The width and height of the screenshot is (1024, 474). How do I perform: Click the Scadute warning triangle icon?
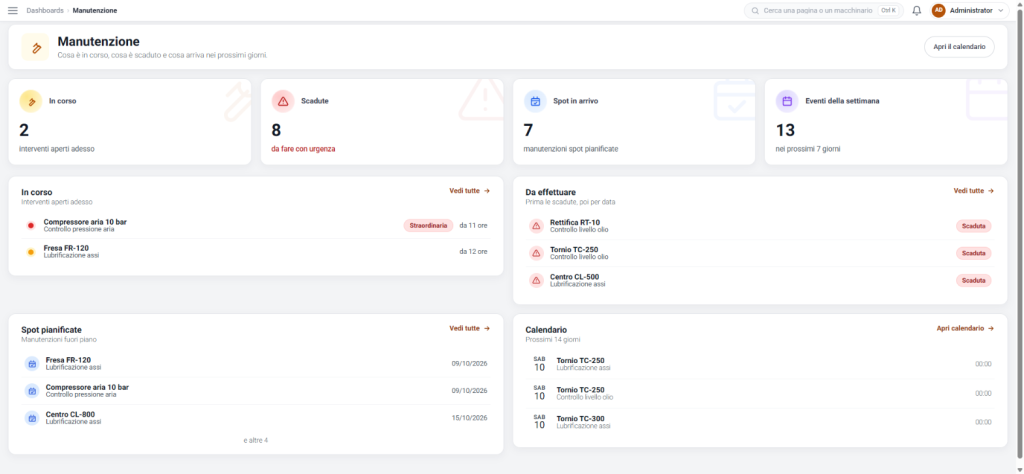point(283,101)
